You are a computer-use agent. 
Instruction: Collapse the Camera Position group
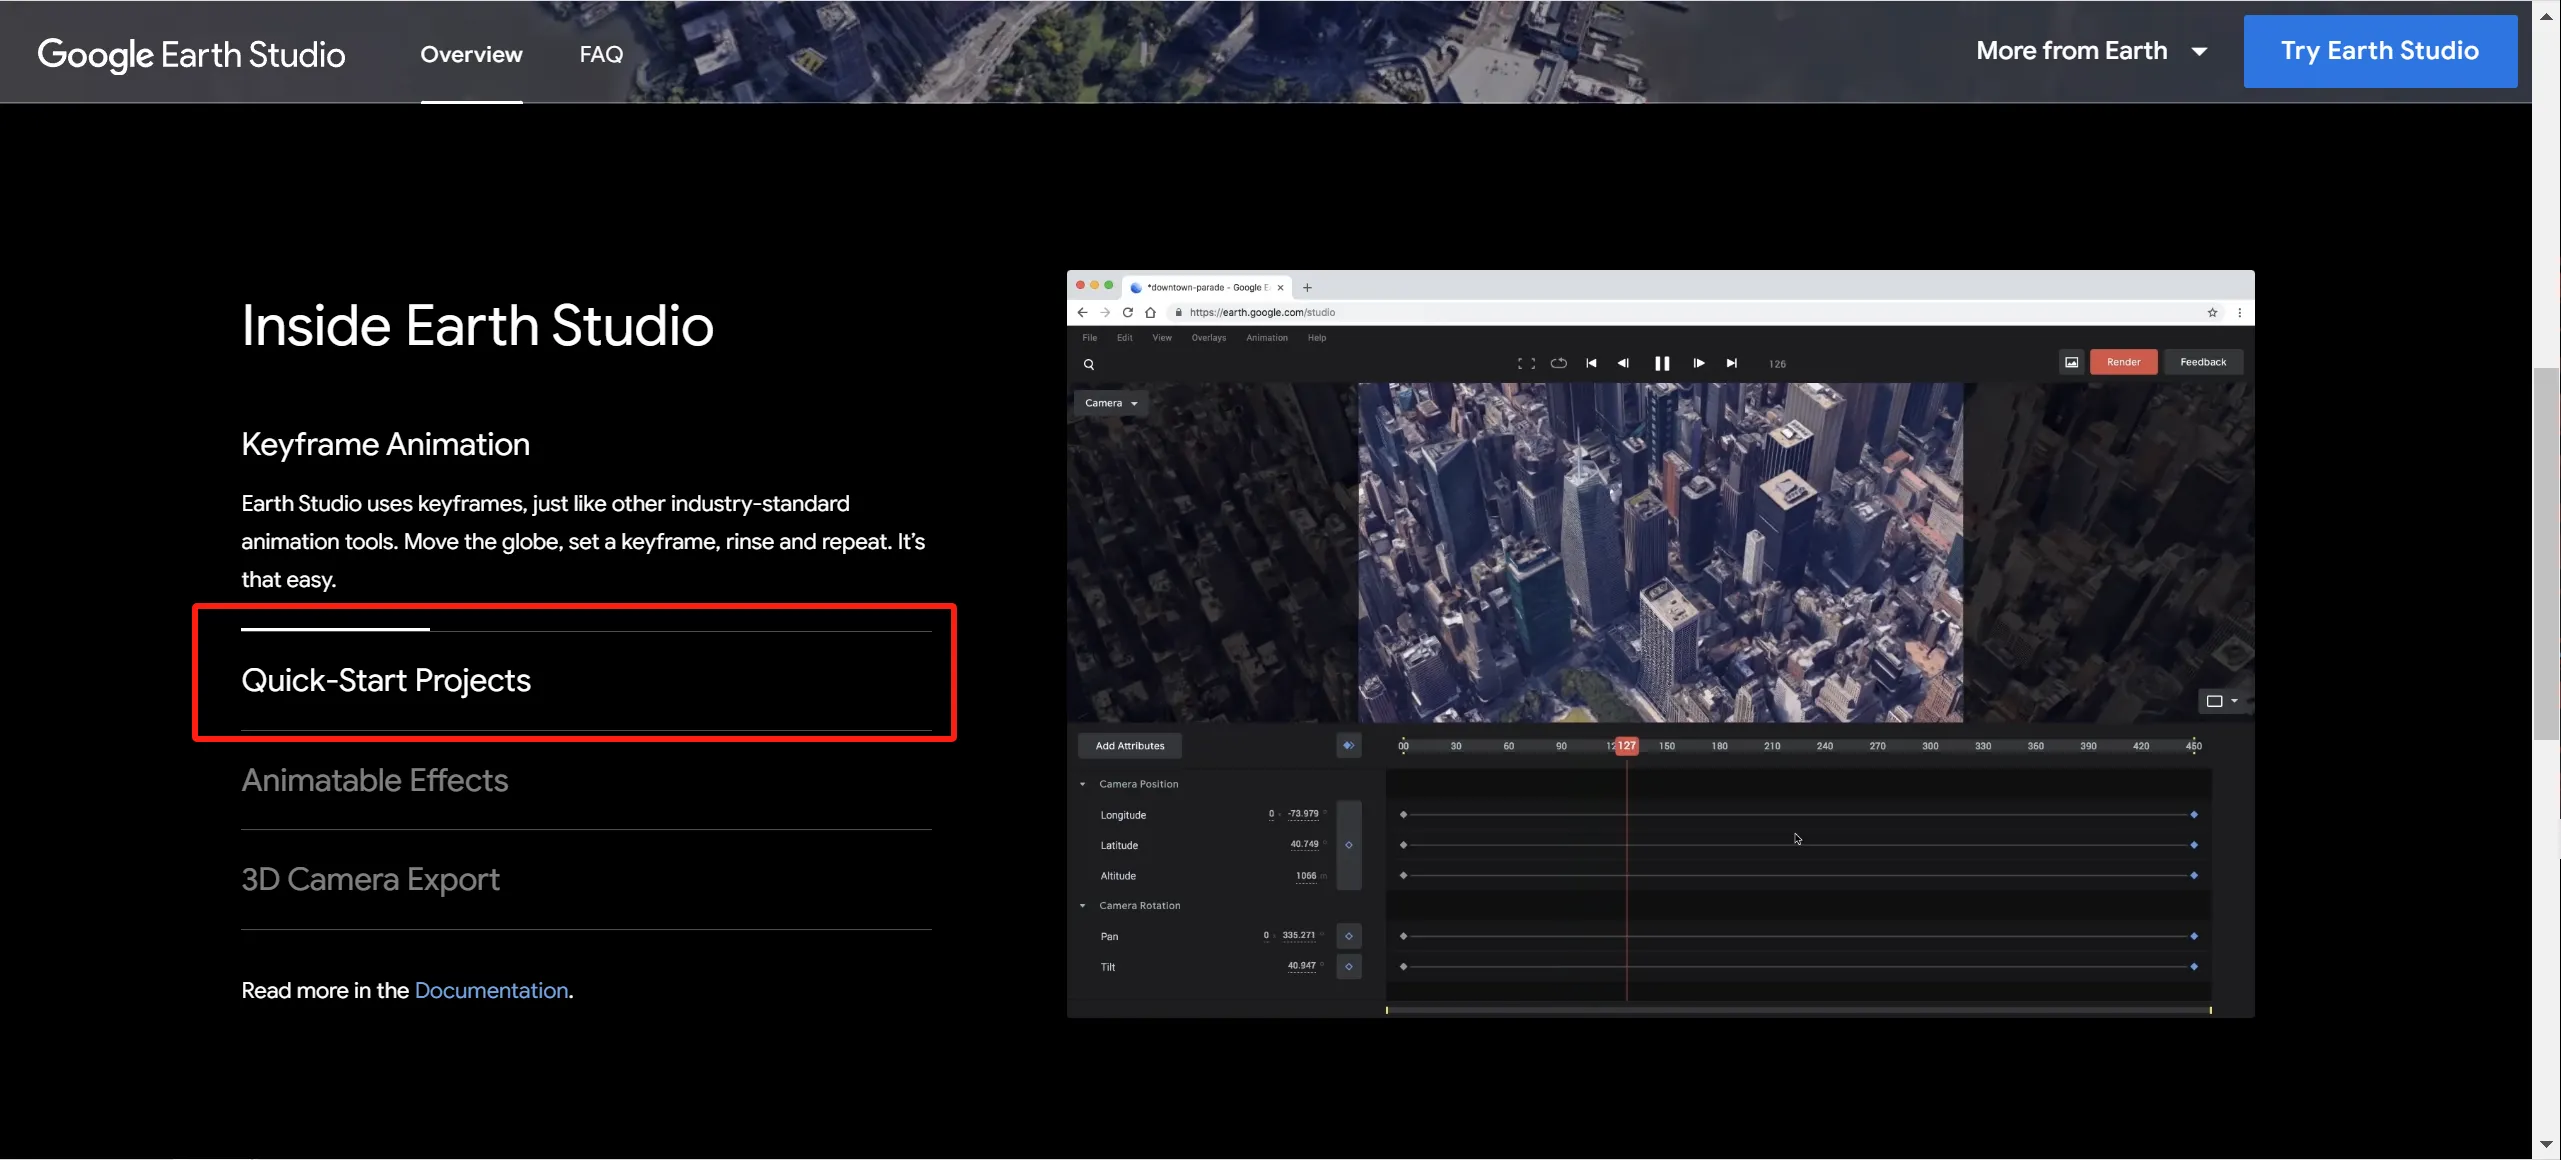(x=1082, y=785)
